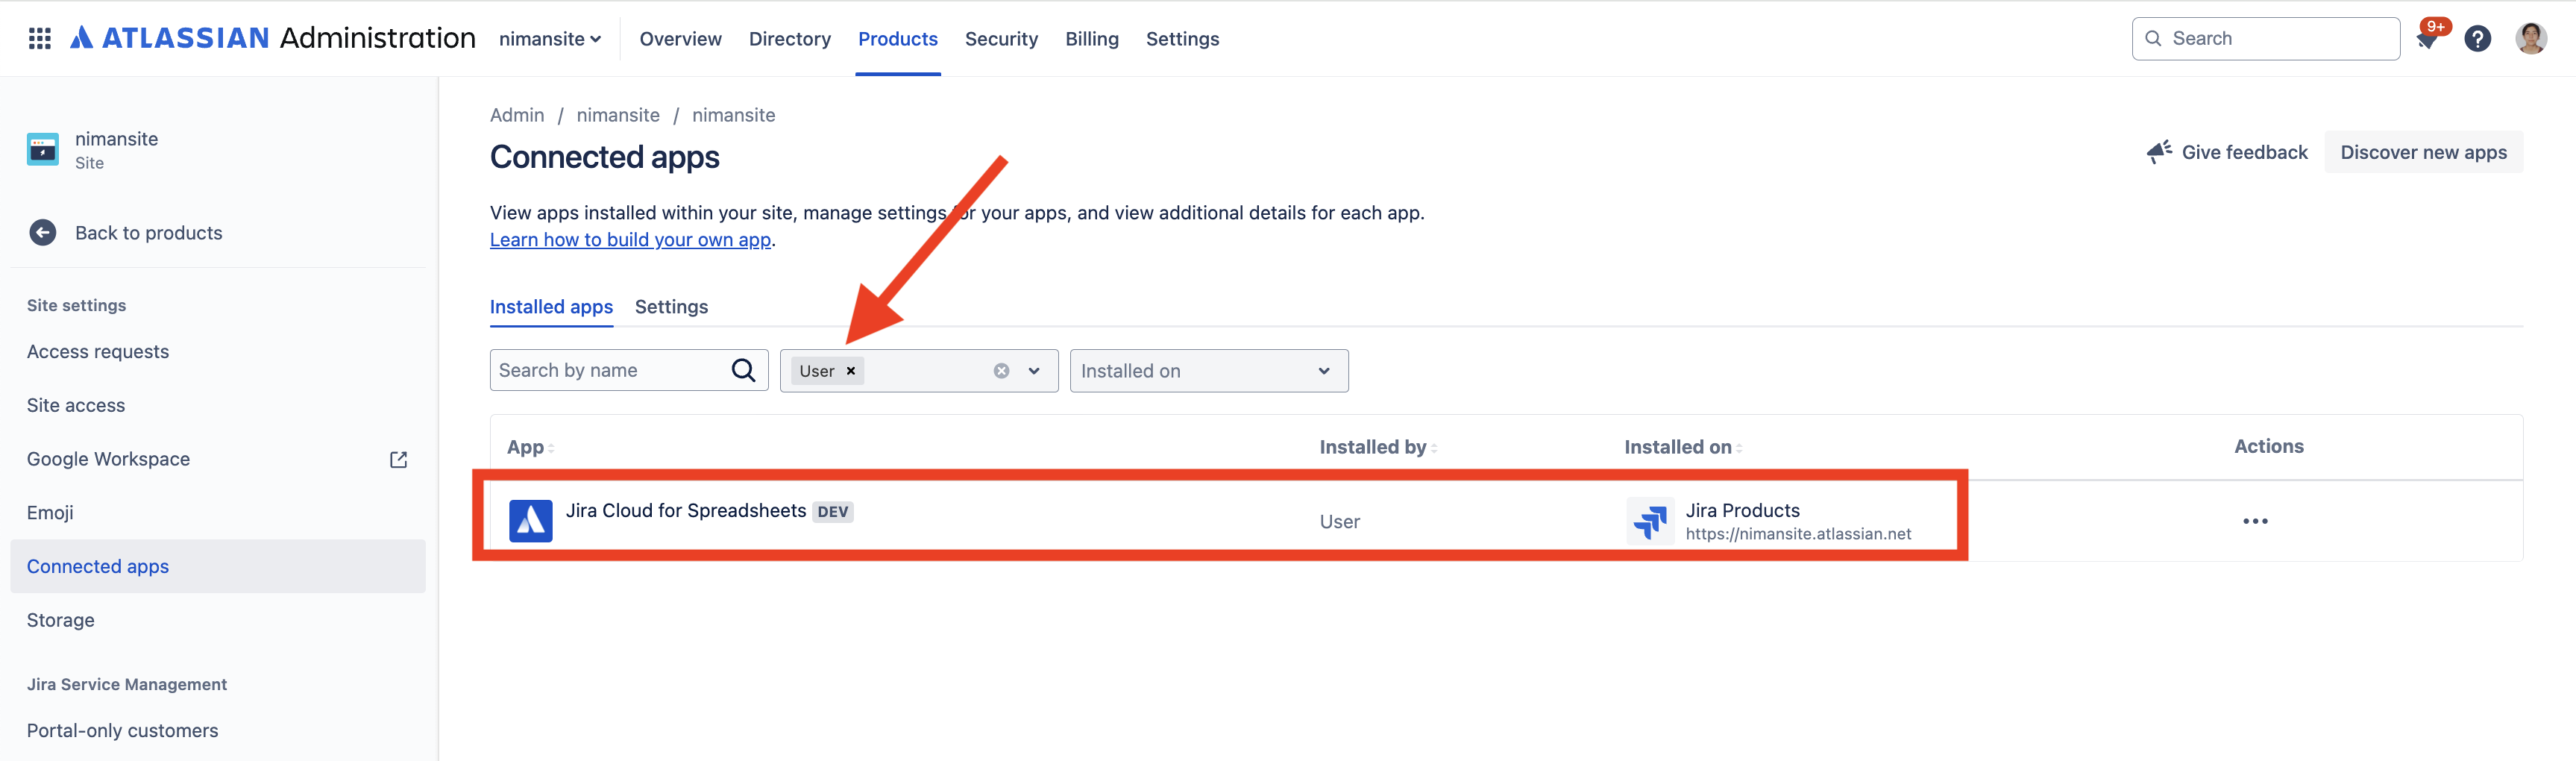2576x761 pixels.
Task: Switch to the Installed apps tab
Action: point(551,307)
